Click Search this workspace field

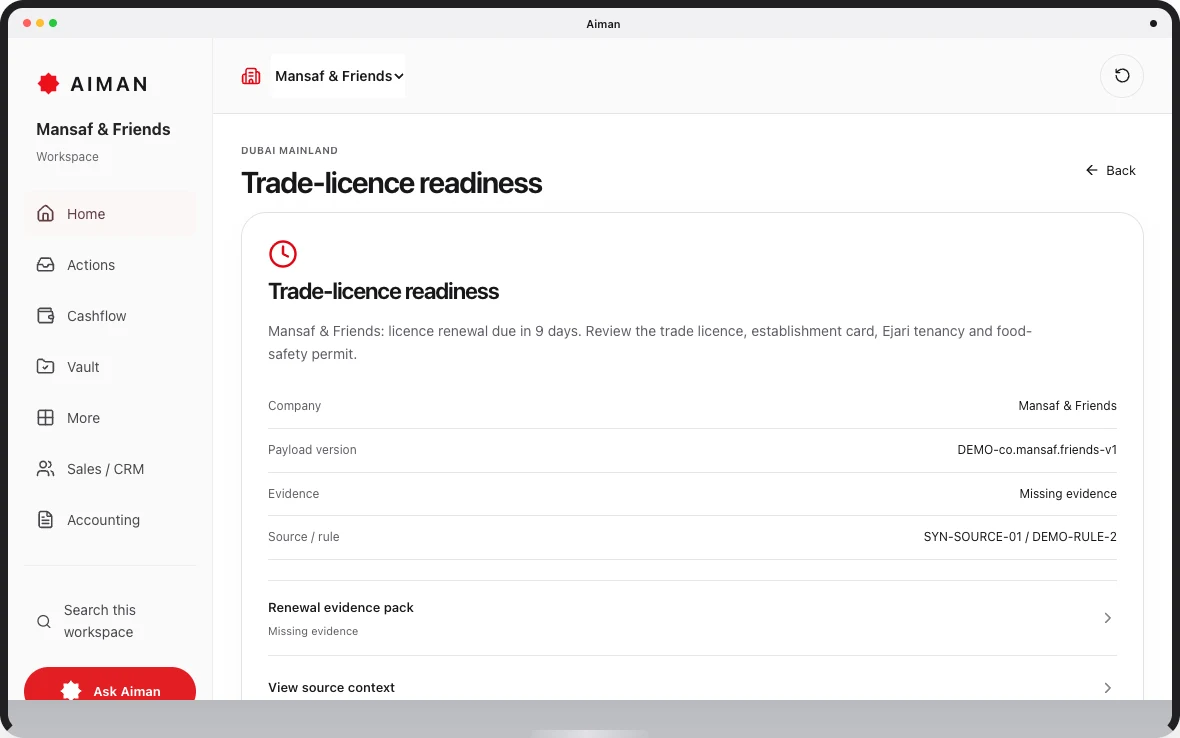[110, 621]
